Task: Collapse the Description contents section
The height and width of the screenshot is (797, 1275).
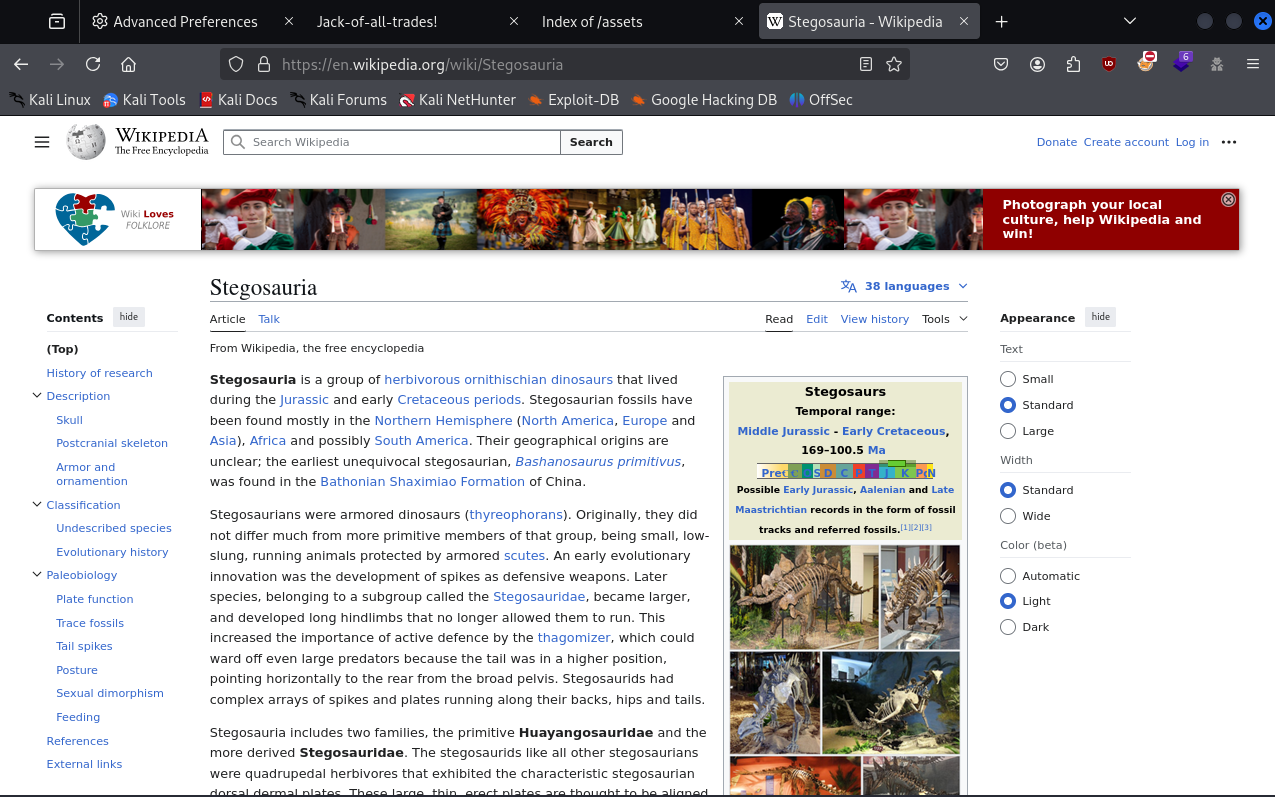Action: pyautogui.click(x=37, y=396)
